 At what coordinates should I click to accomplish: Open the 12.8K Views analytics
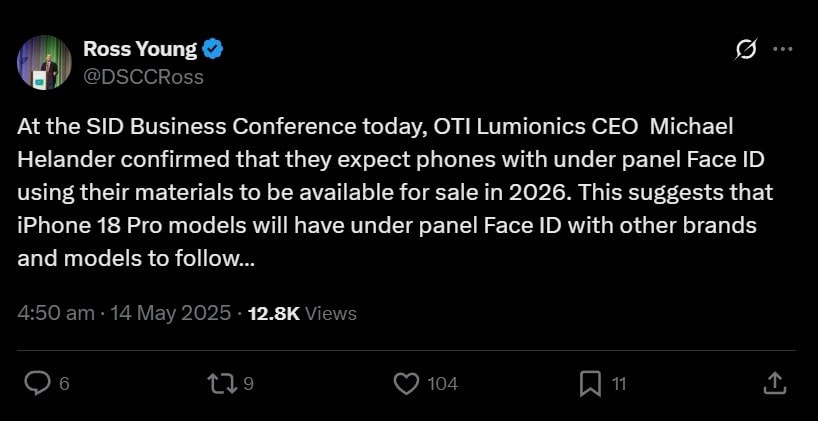(302, 313)
